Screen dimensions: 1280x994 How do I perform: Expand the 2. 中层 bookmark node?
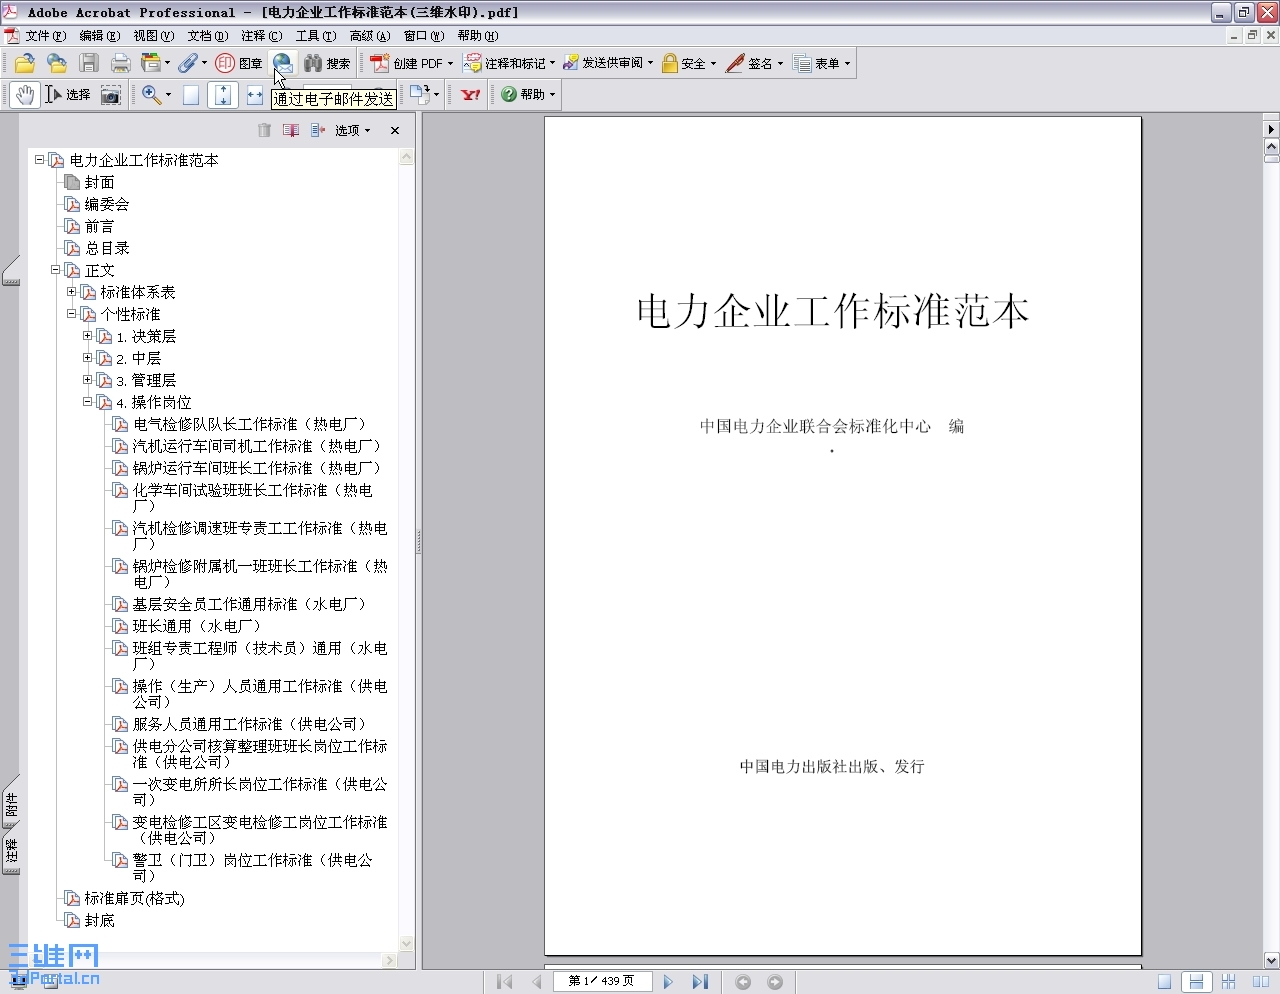tap(88, 358)
